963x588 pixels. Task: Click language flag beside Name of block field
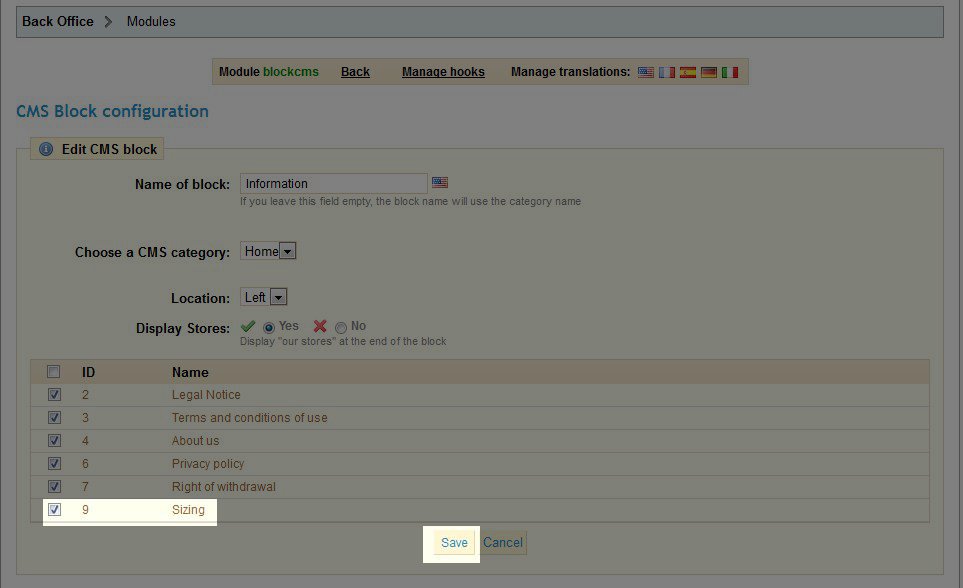click(x=440, y=183)
